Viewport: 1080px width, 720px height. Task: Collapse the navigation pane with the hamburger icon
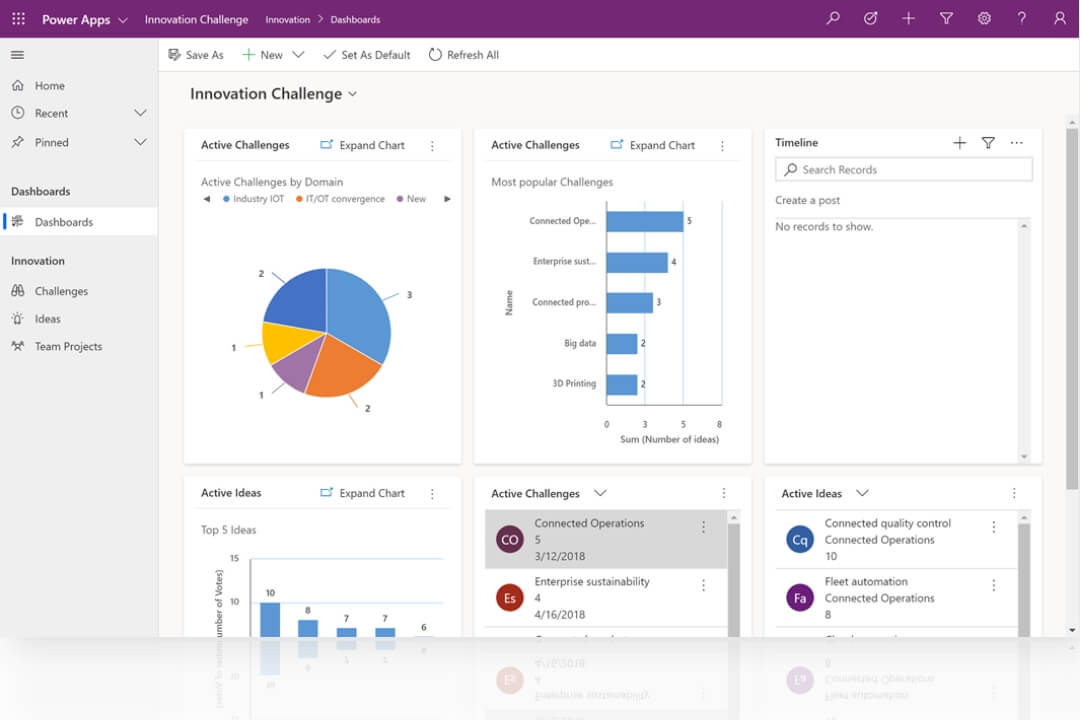point(17,55)
